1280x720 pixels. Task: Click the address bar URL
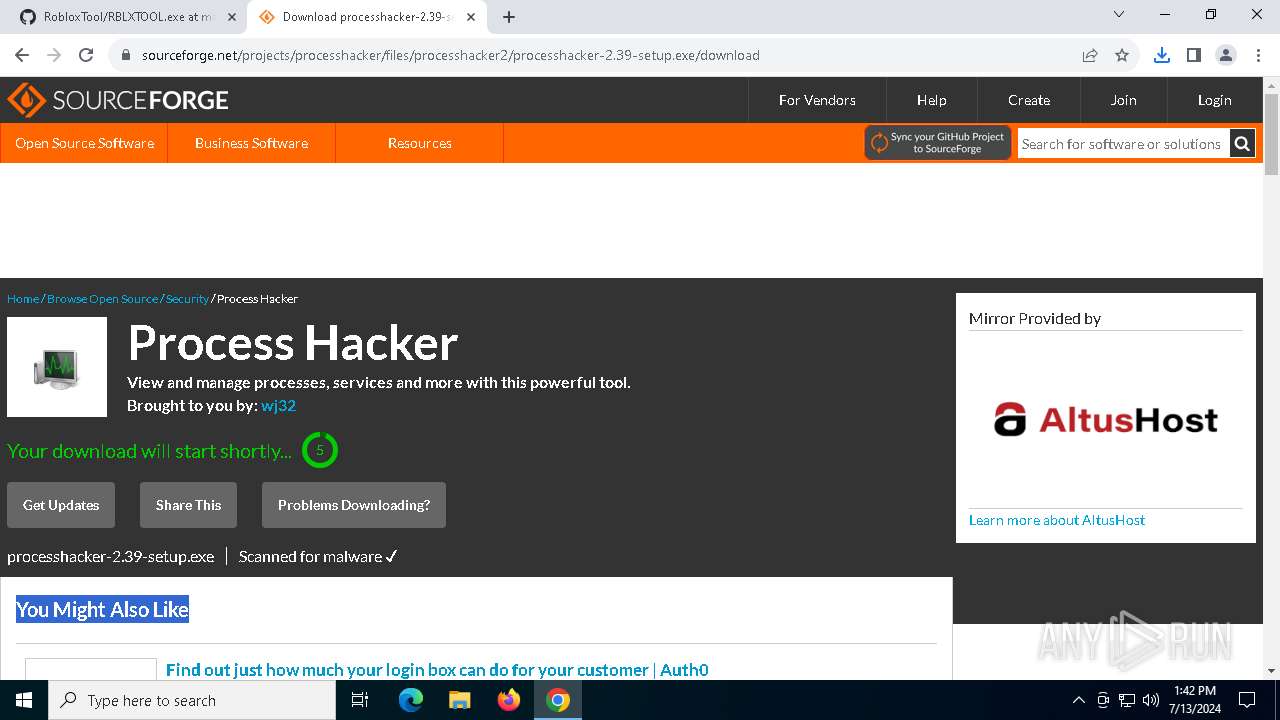pos(451,55)
